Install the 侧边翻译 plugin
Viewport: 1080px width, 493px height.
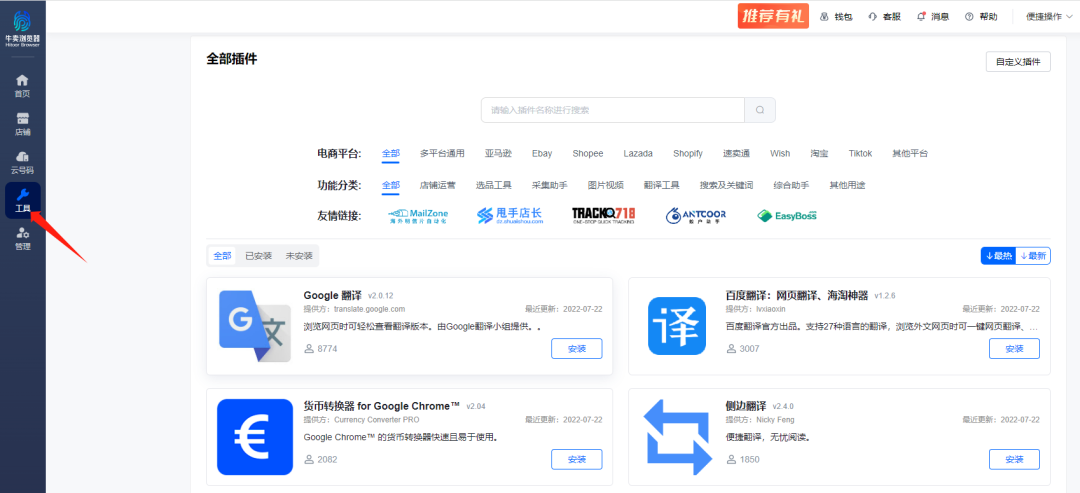click(x=1015, y=459)
